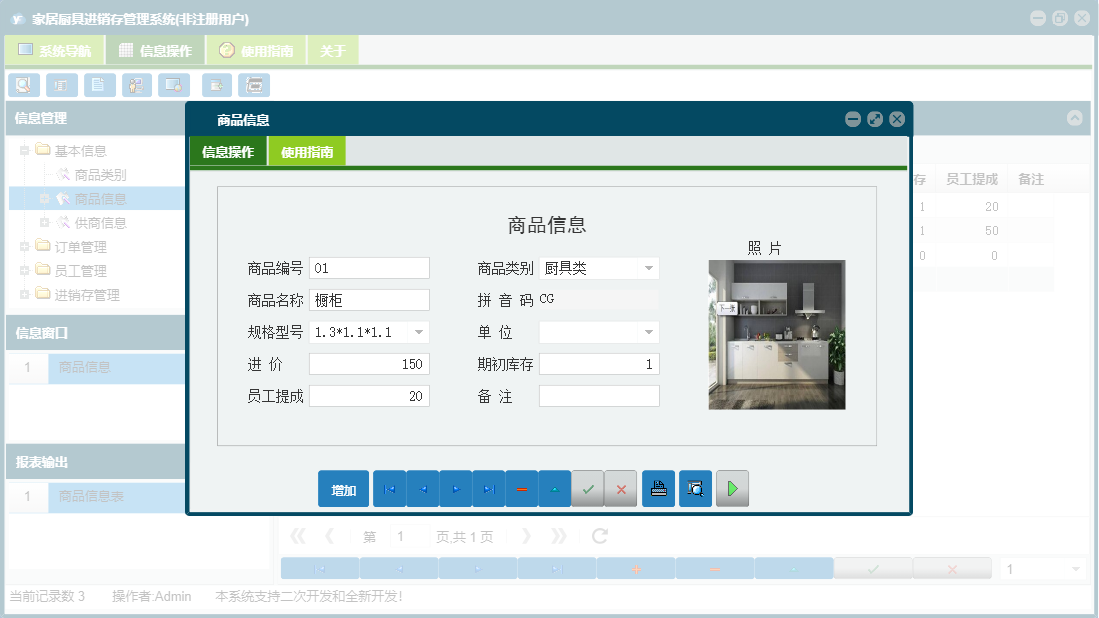Image resolution: width=1099 pixels, height=618 pixels.
Task: Click the report view icon on the toolbar
Action: (x=60, y=85)
